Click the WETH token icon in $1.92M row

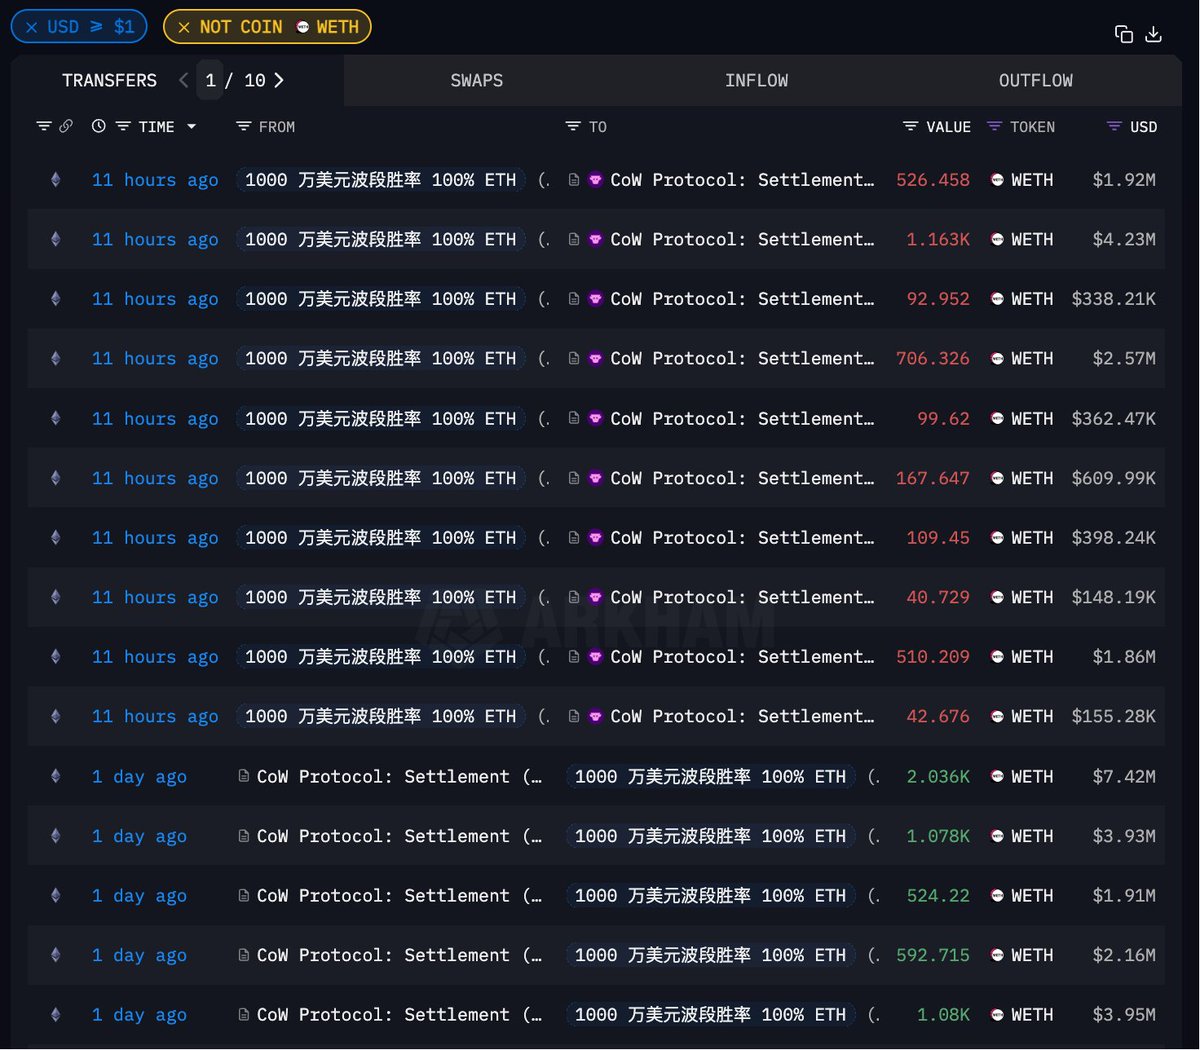(997, 180)
